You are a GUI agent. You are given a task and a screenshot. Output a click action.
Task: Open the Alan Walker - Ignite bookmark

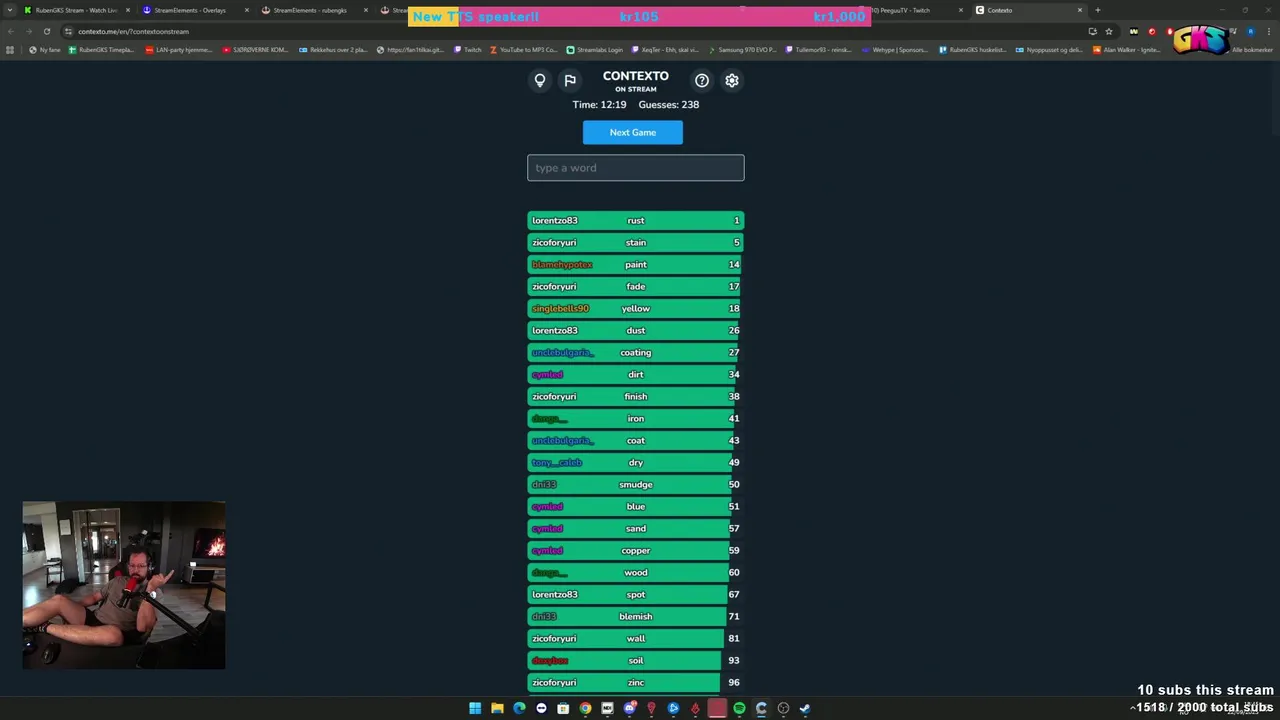[1127, 50]
